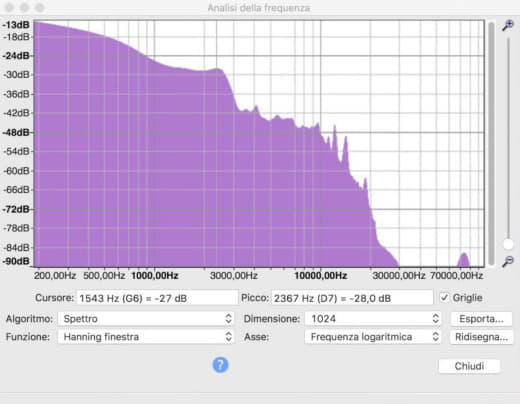Click the spectrum peak near 2367 Hz
The height and width of the screenshot is (404, 520).
[x=218, y=69]
